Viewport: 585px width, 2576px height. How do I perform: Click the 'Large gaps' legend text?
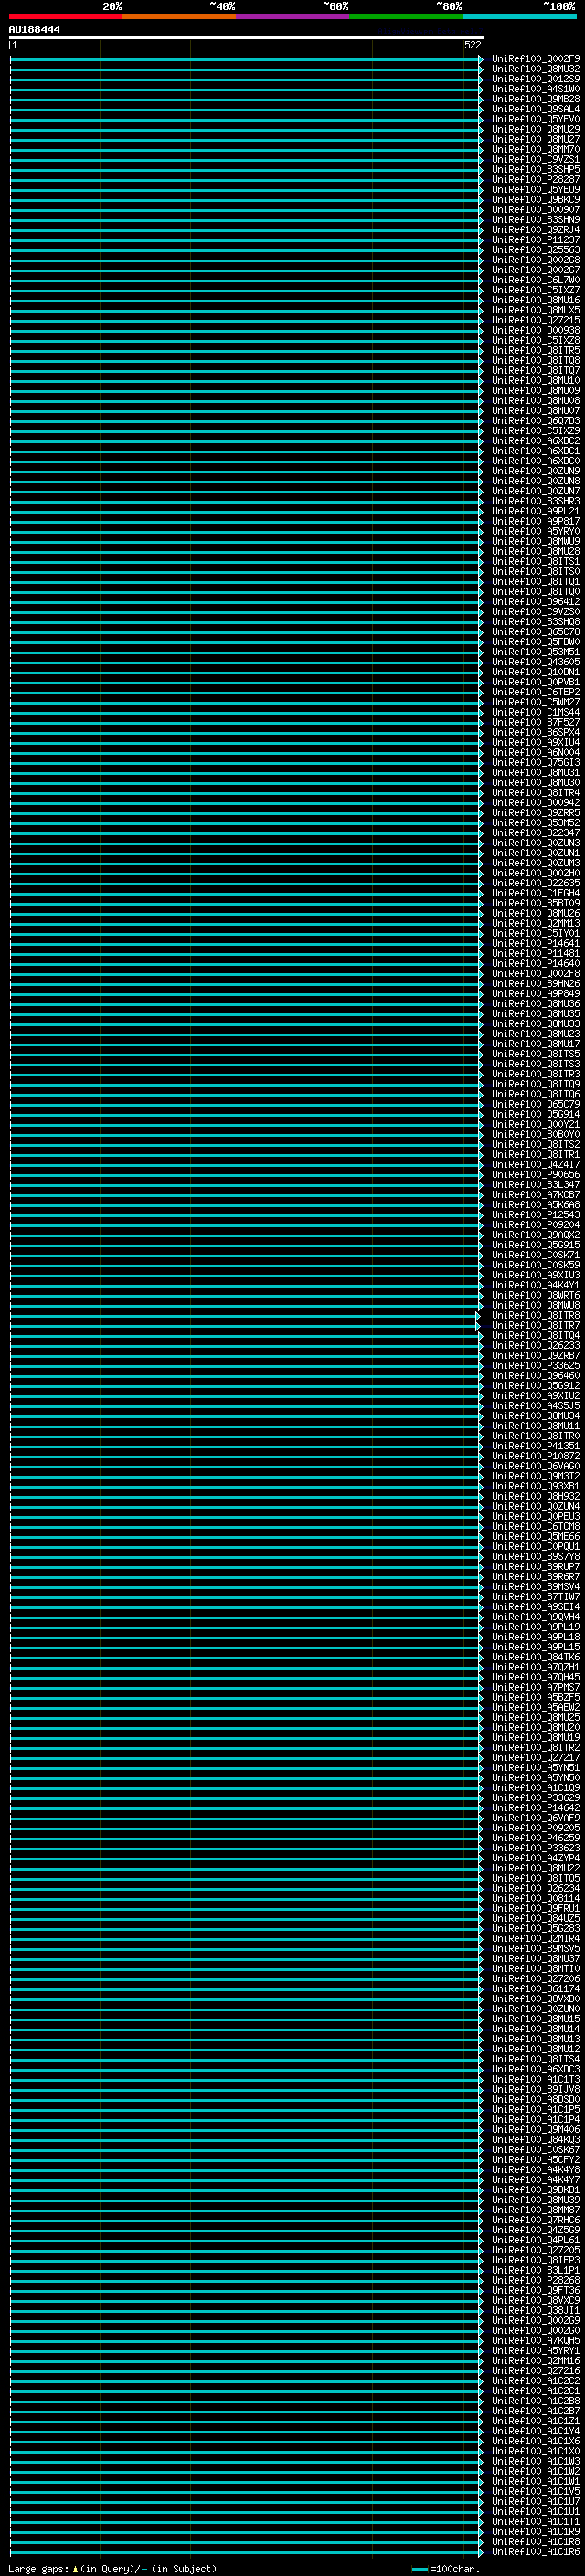(x=39, y=2569)
